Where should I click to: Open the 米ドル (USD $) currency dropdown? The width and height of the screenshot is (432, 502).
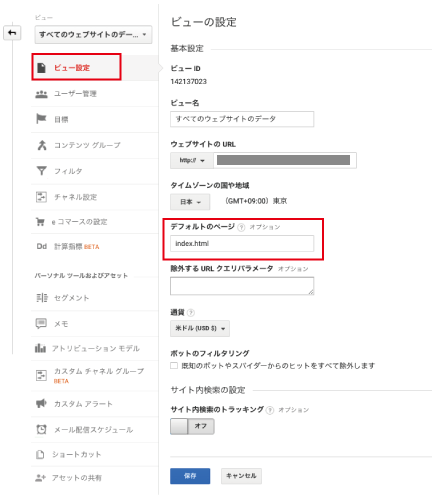coord(200,329)
